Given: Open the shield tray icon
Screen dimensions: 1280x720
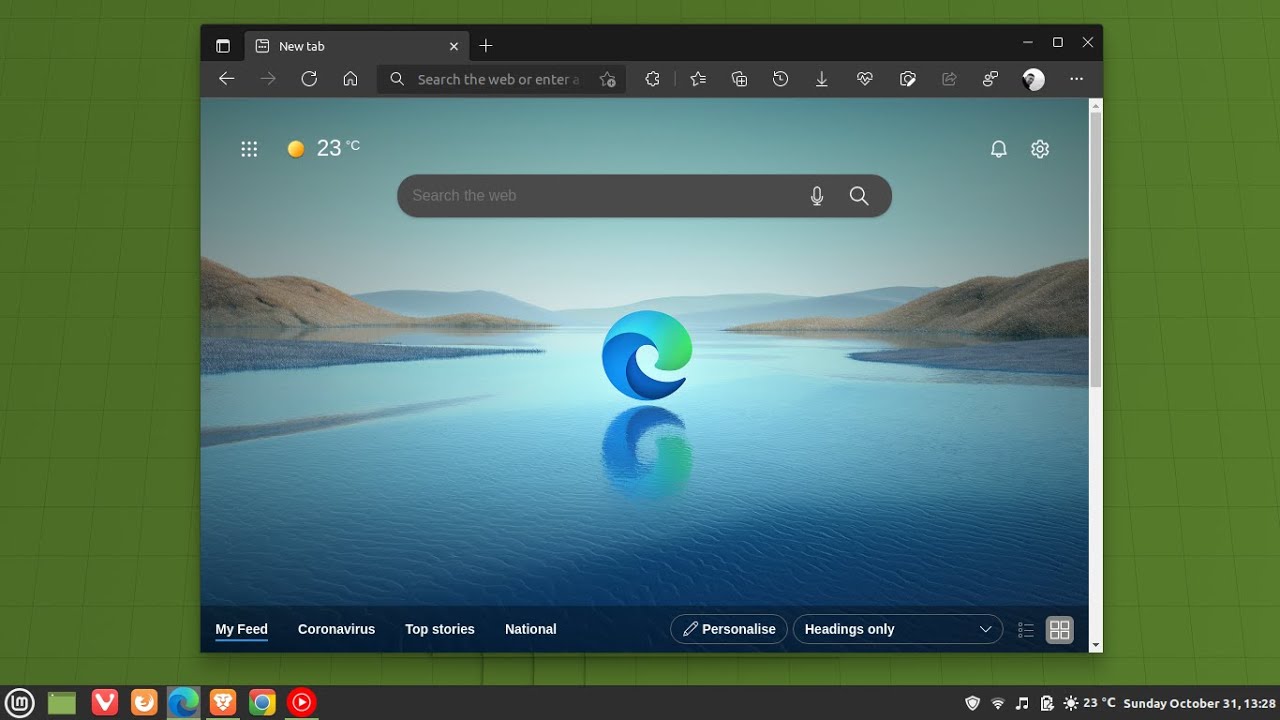Looking at the screenshot, I should pos(972,703).
